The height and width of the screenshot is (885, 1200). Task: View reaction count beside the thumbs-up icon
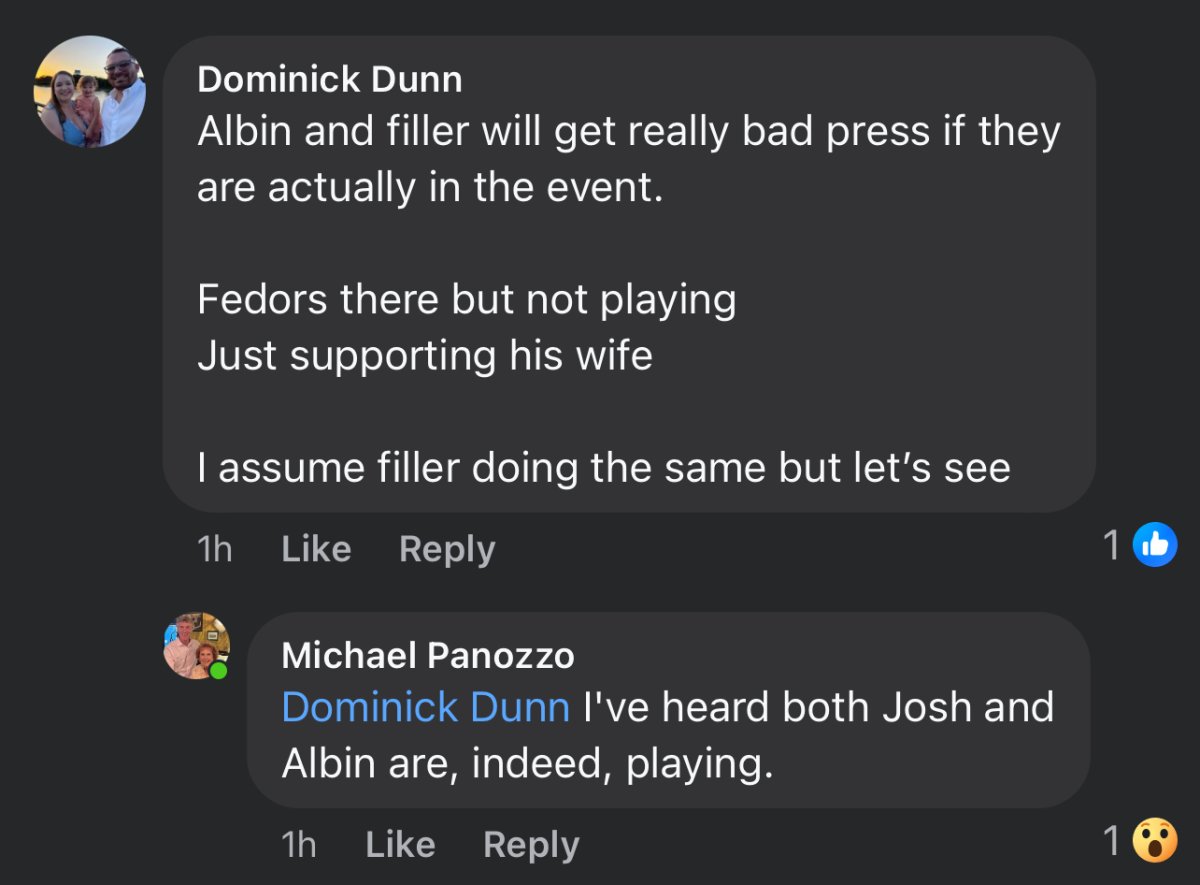pos(1111,546)
